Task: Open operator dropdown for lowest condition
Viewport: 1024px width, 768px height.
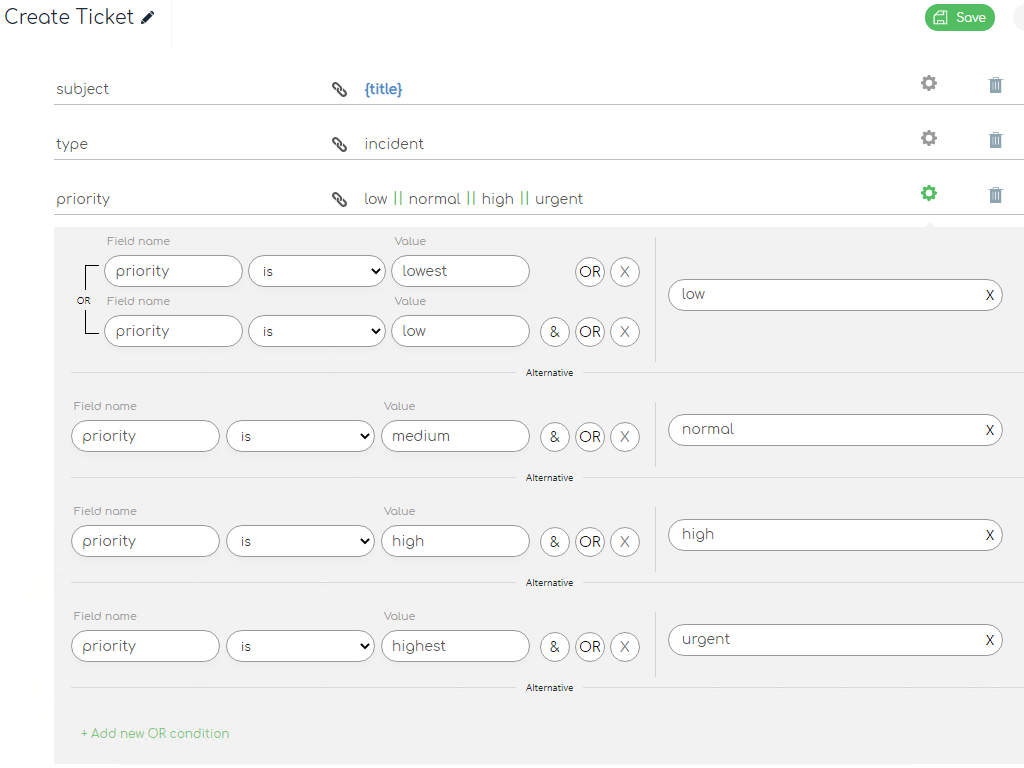Action: [x=316, y=271]
